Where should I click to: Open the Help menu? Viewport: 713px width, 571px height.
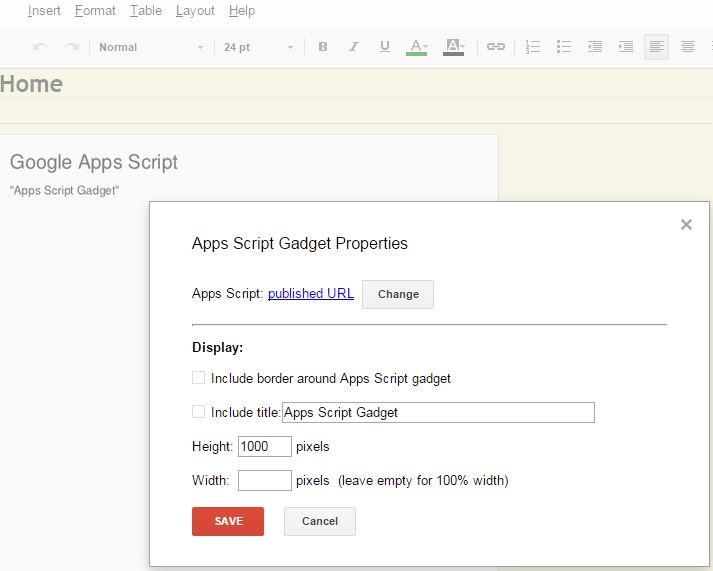(242, 10)
